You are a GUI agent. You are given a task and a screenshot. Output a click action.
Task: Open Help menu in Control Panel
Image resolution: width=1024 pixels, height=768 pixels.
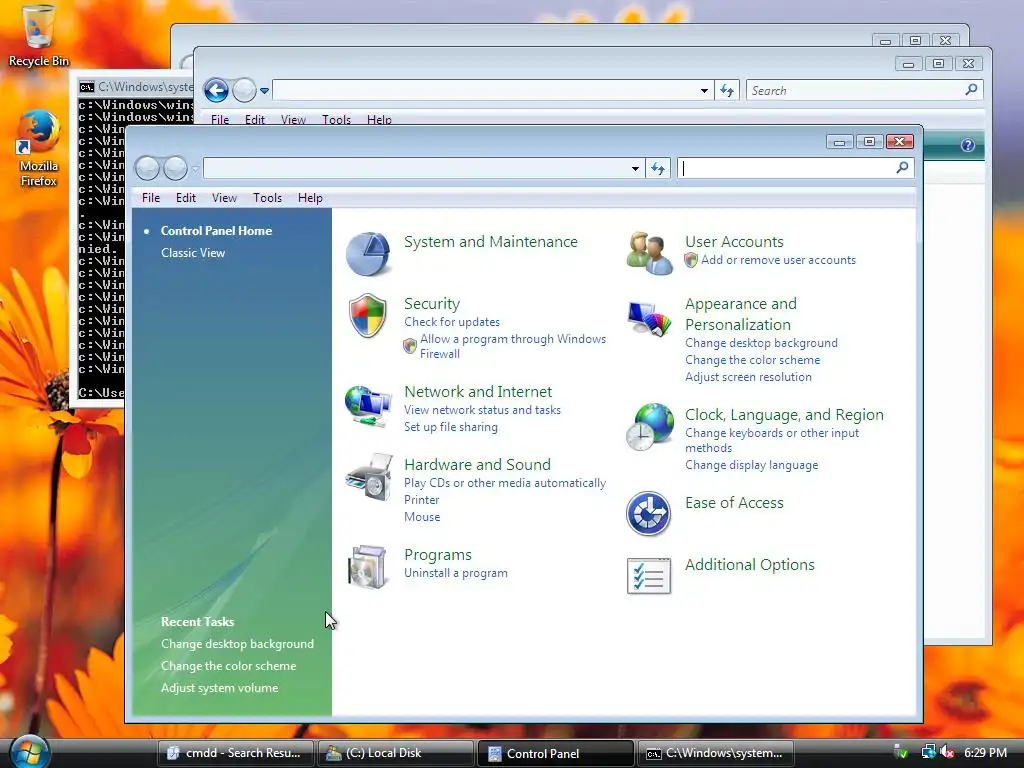(310, 198)
